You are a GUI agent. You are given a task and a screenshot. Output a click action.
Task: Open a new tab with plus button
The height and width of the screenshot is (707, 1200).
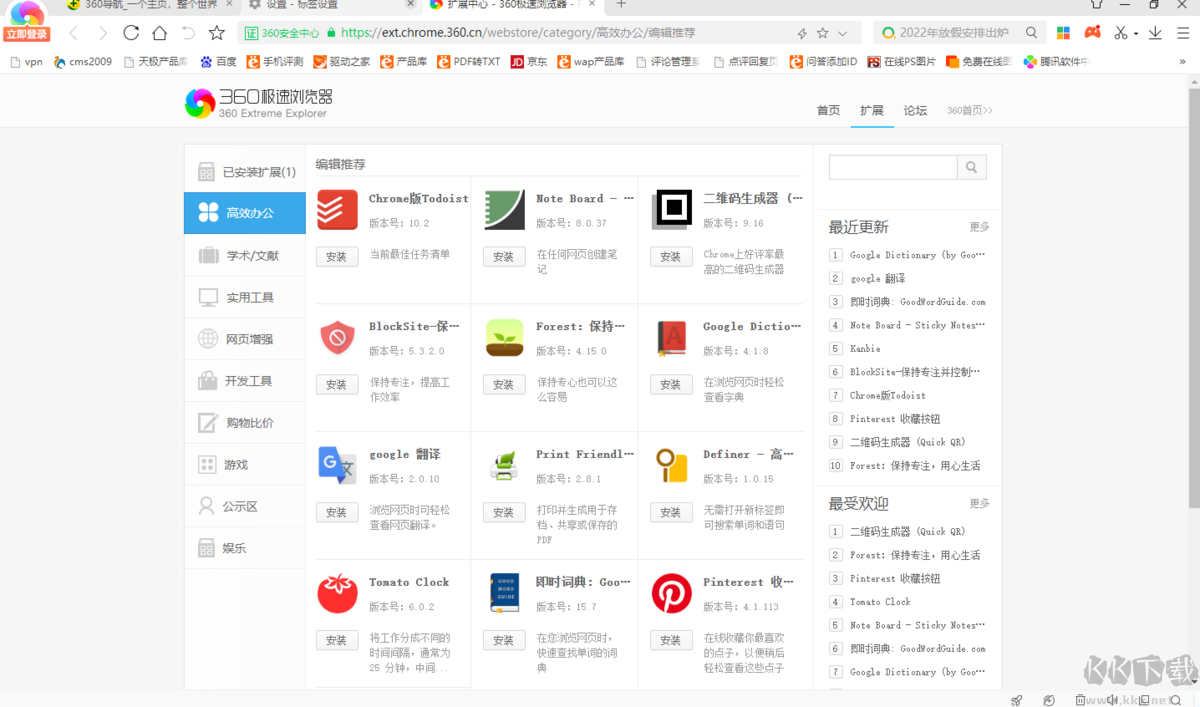pos(621,5)
